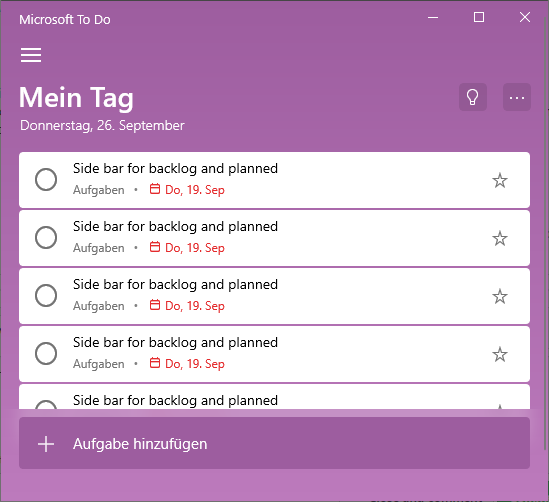Click the Aufgabe hinzufügen input field

pos(274,443)
